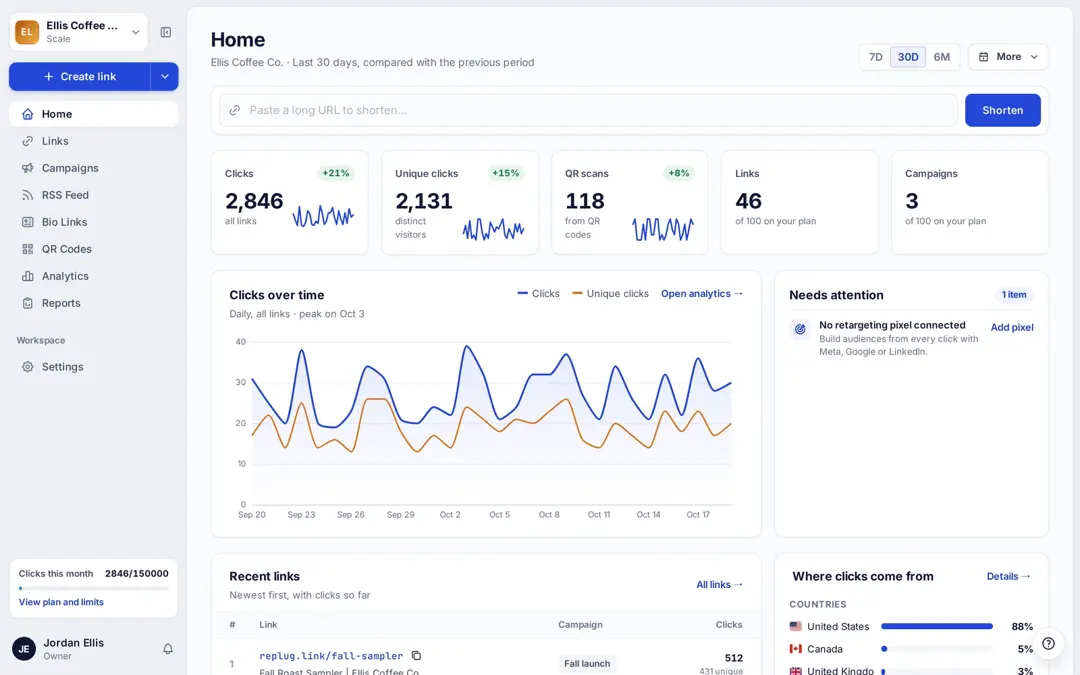This screenshot has width=1080, height=675.
Task: Toggle the Unique clicks series in legend
Action: click(x=610, y=293)
